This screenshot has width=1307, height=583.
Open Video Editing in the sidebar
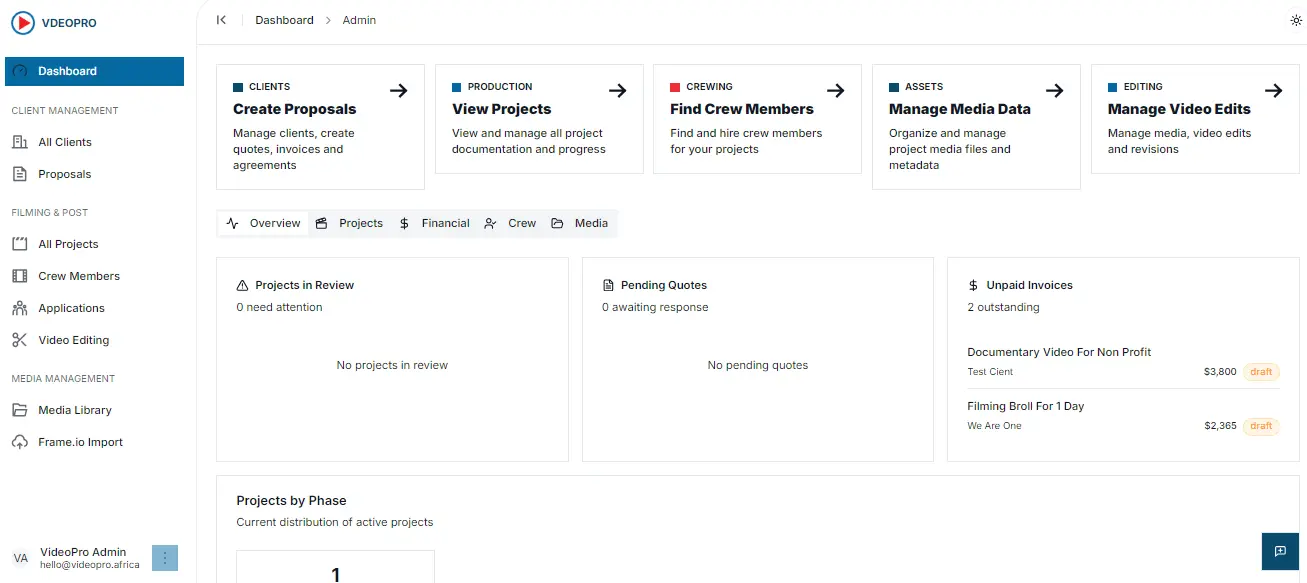[95, 340]
